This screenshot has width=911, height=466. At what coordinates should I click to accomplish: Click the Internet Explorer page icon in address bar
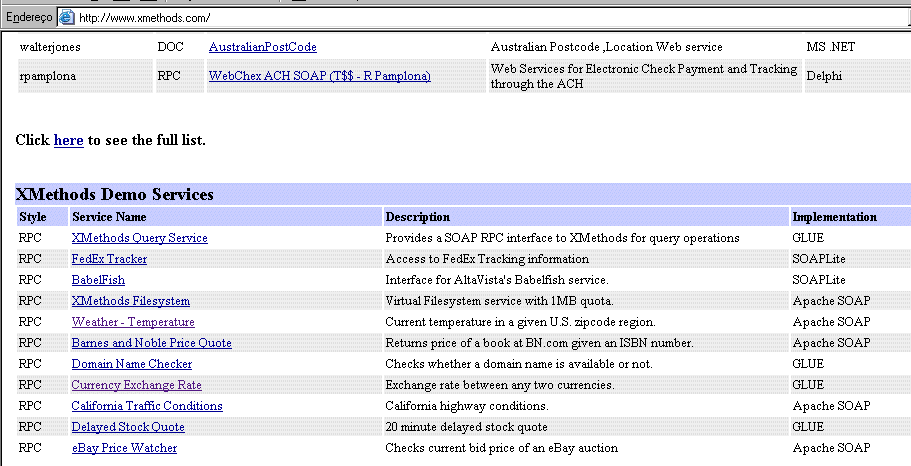point(67,17)
